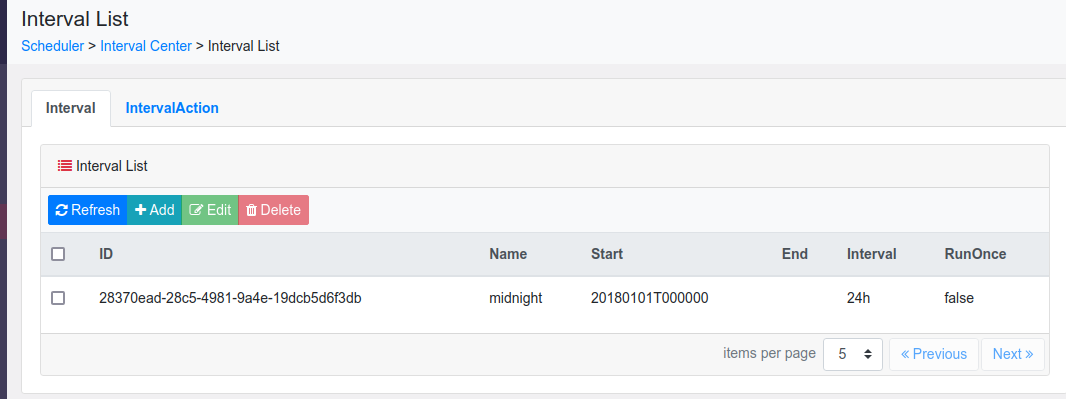Image resolution: width=1066 pixels, height=399 pixels.
Task: Open the Scheduler breadcrumb link
Action: coord(52,46)
